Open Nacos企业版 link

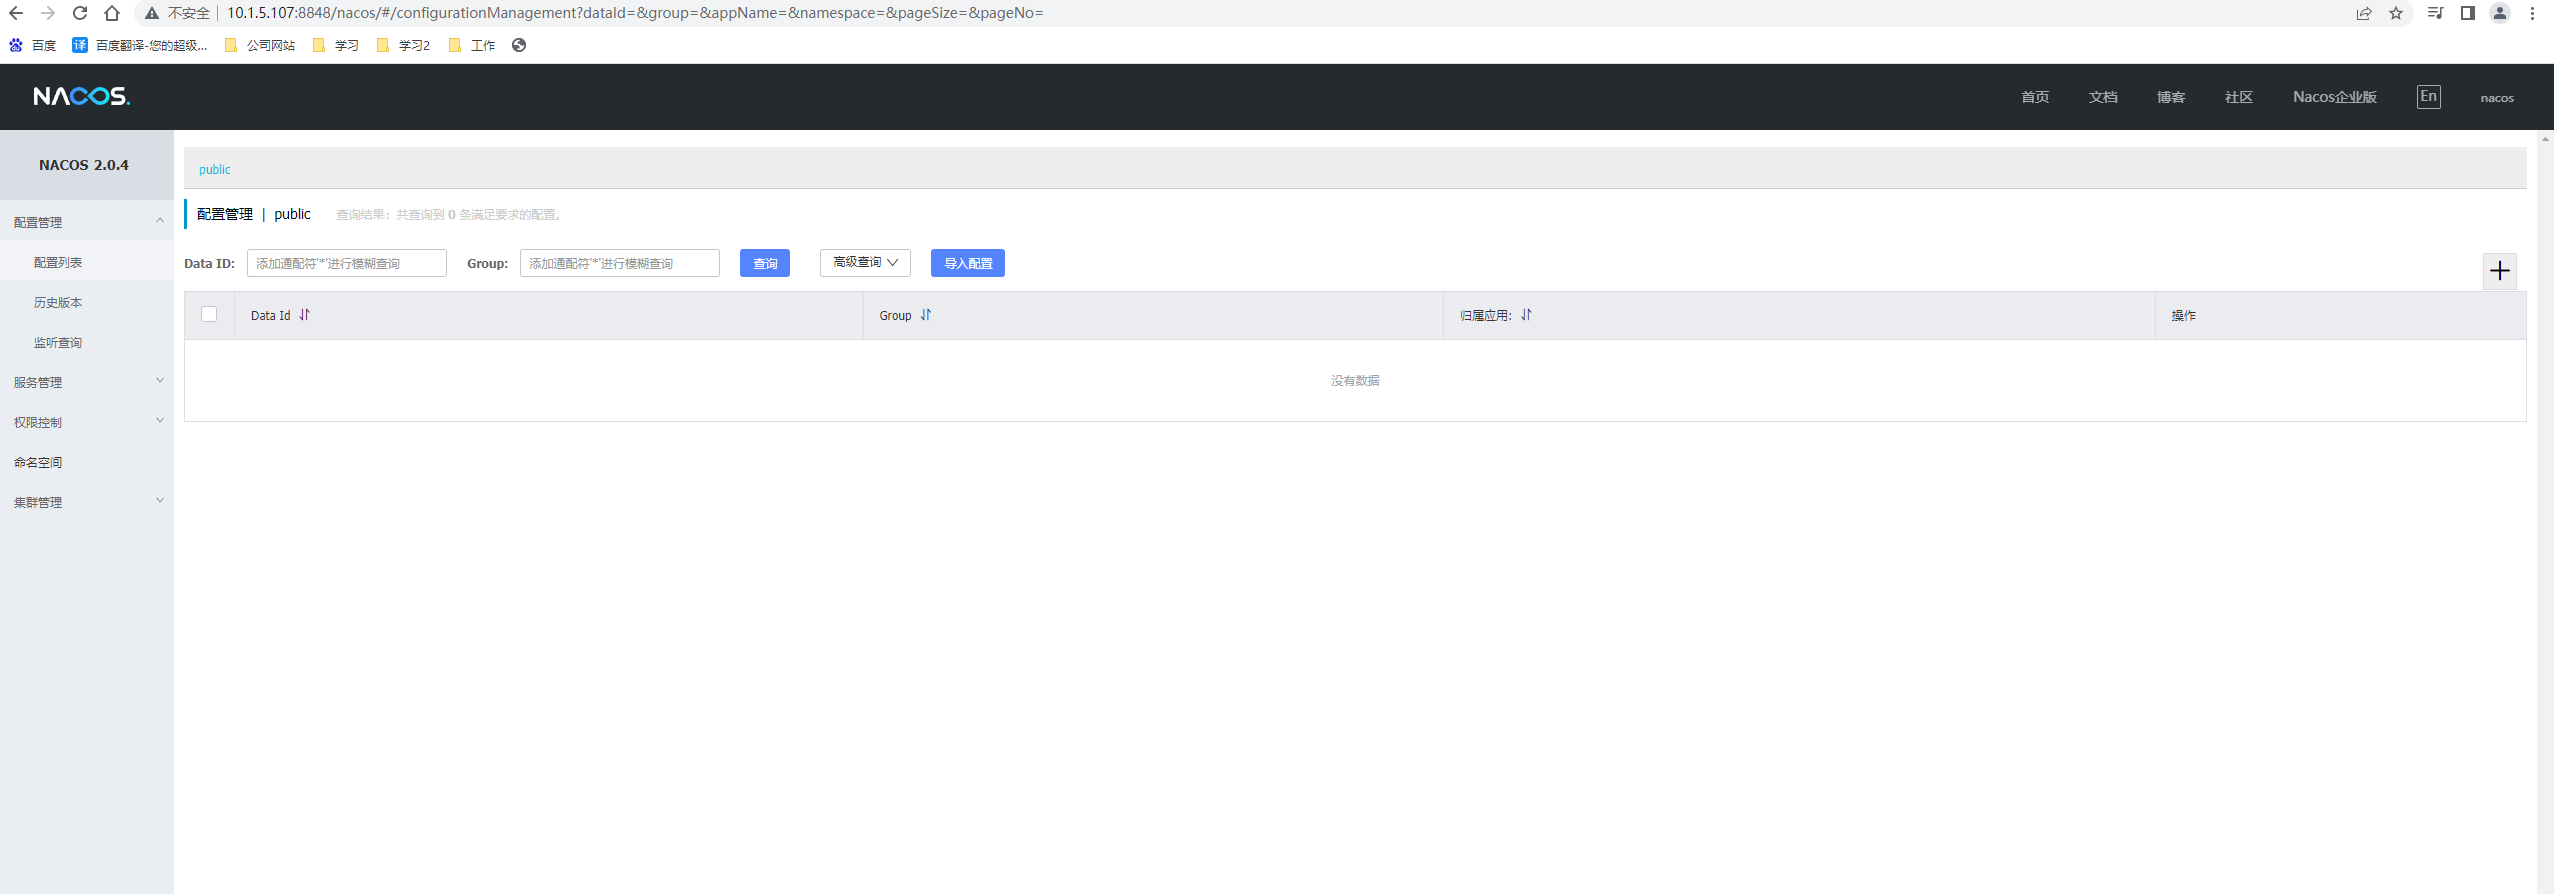coord(2335,97)
